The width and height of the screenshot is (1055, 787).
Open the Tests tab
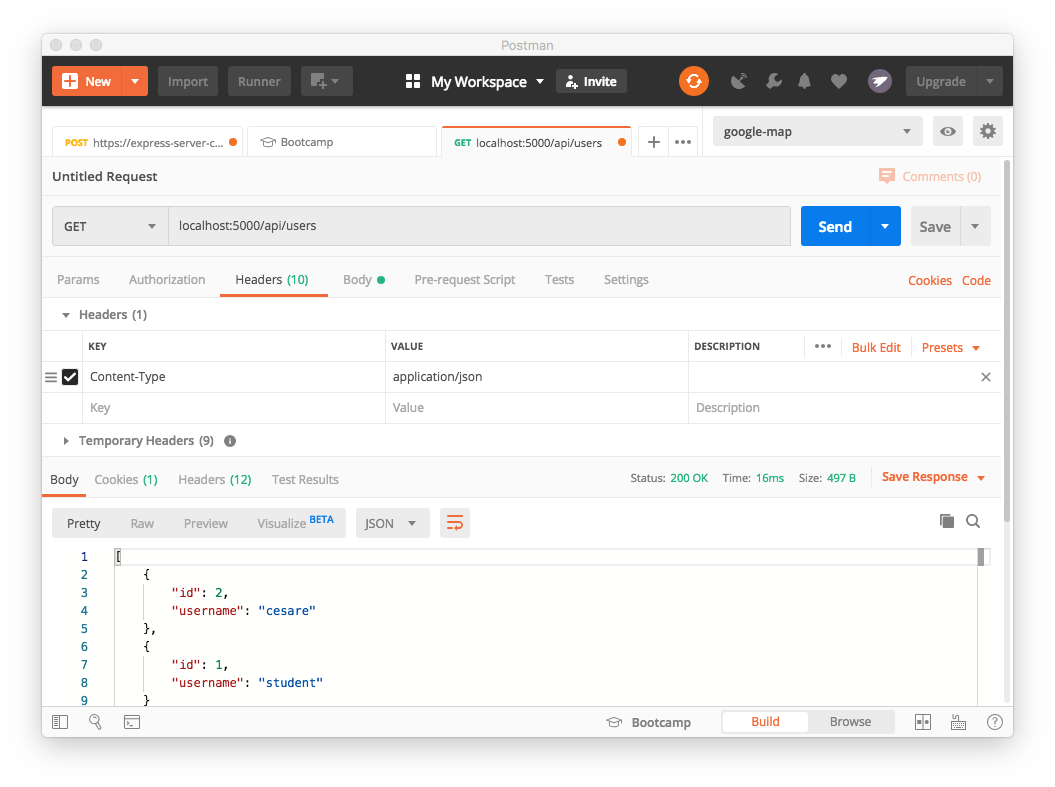coord(559,280)
